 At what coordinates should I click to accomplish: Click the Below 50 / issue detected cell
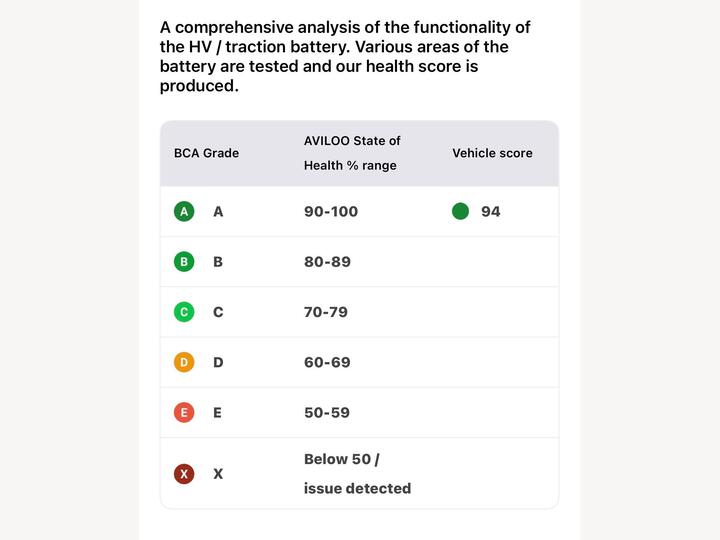[357, 474]
